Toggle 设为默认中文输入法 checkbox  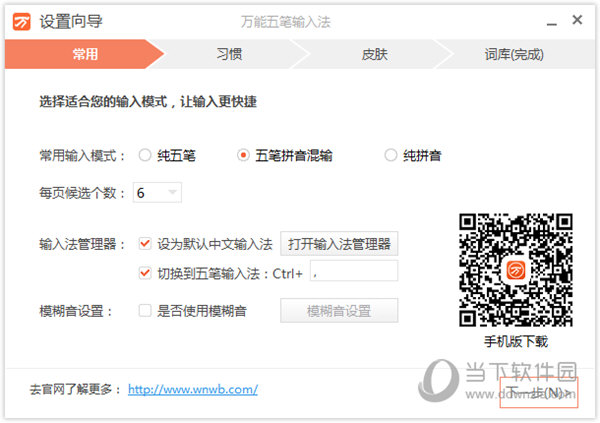point(145,243)
